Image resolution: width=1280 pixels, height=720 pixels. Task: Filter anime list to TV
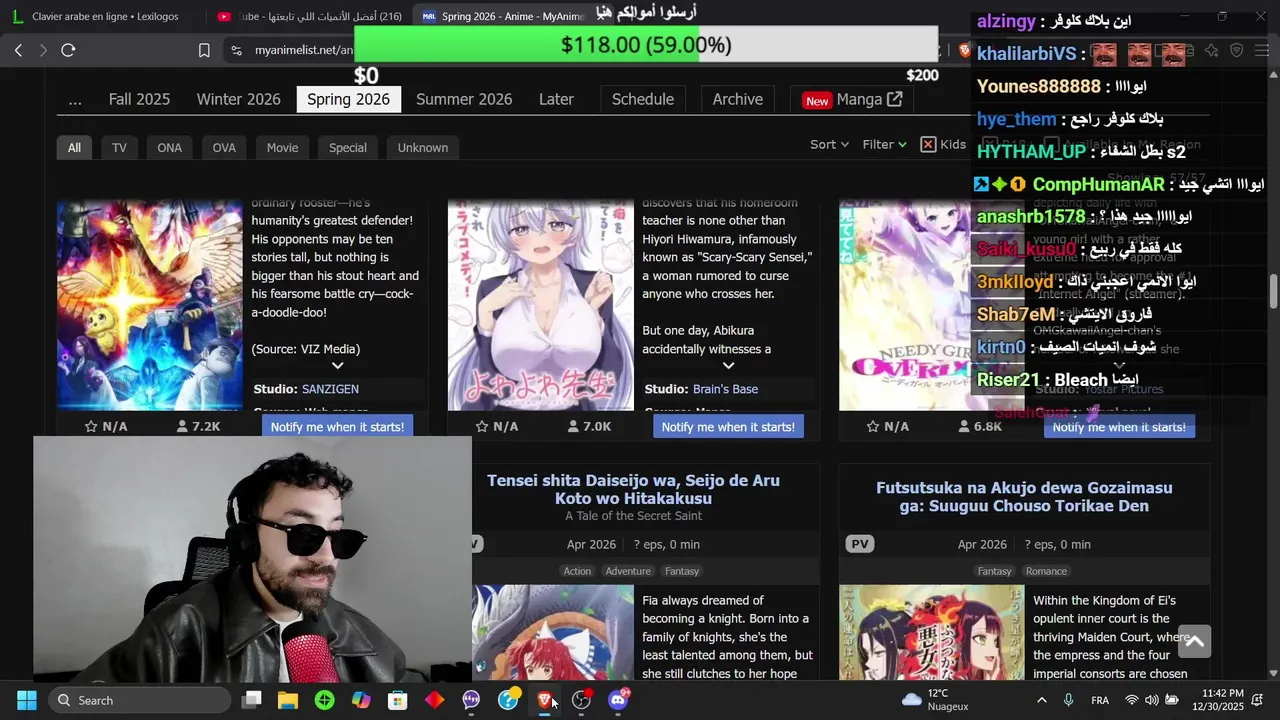119,147
